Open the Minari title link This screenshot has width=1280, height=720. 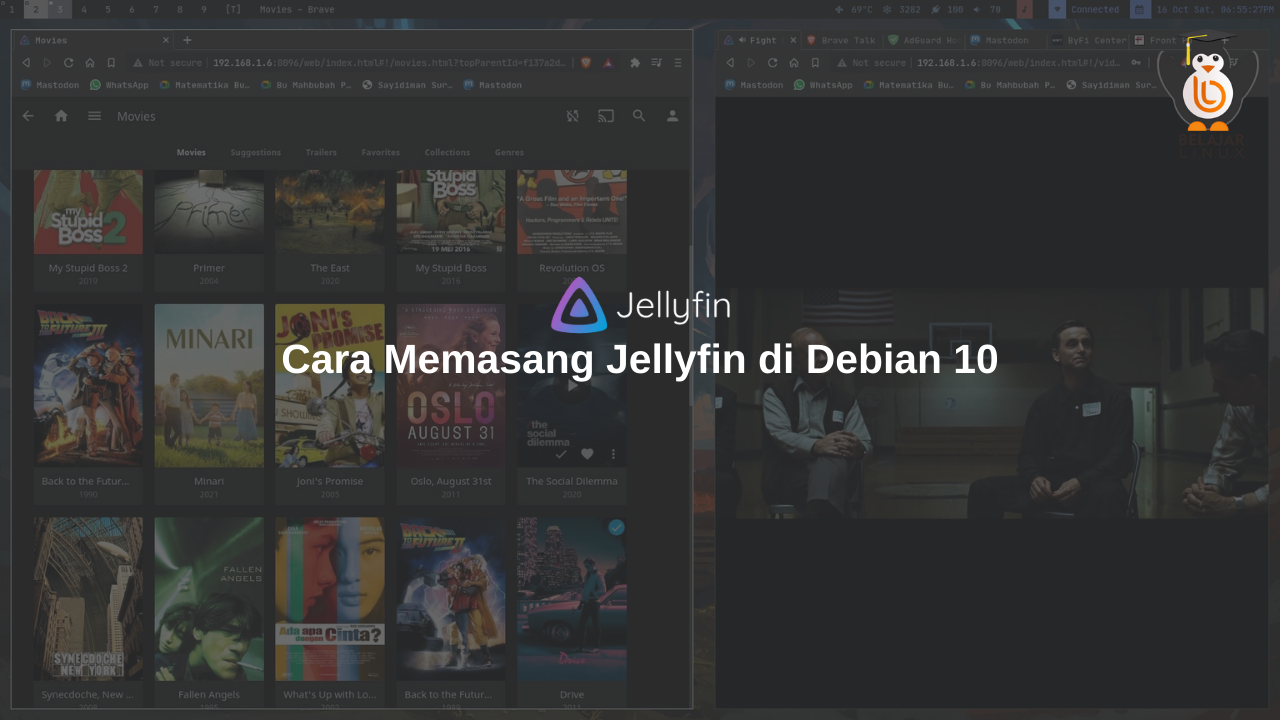pyautogui.click(x=209, y=481)
